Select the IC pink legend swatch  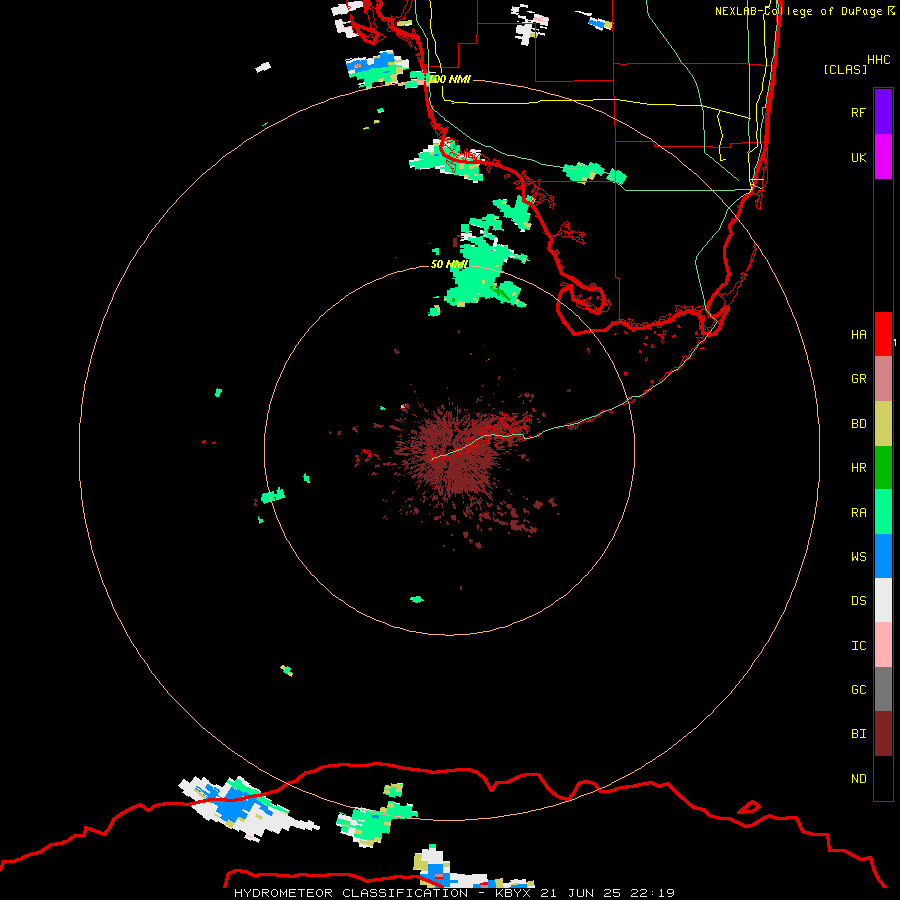point(883,645)
